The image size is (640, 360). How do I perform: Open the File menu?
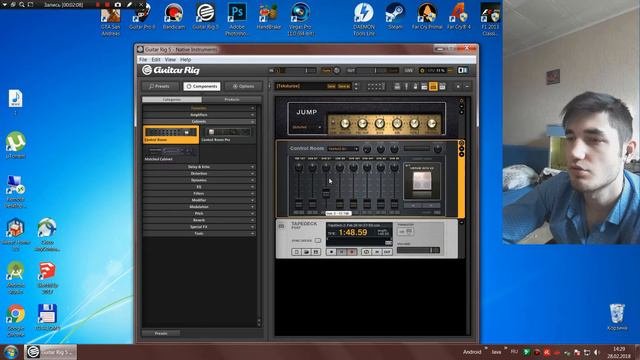[x=143, y=60]
